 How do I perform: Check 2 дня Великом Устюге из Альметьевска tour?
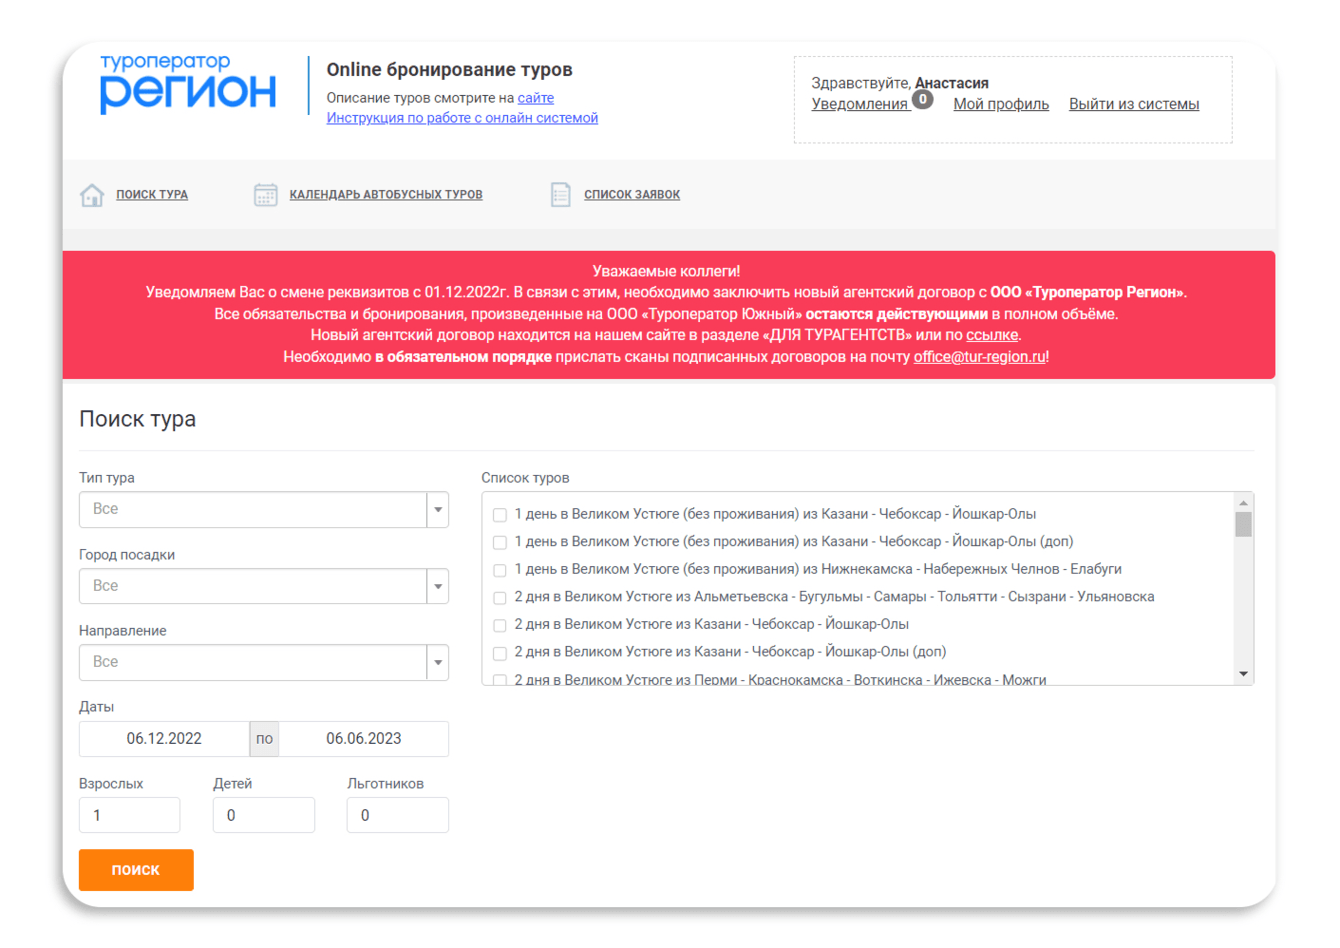(500, 598)
